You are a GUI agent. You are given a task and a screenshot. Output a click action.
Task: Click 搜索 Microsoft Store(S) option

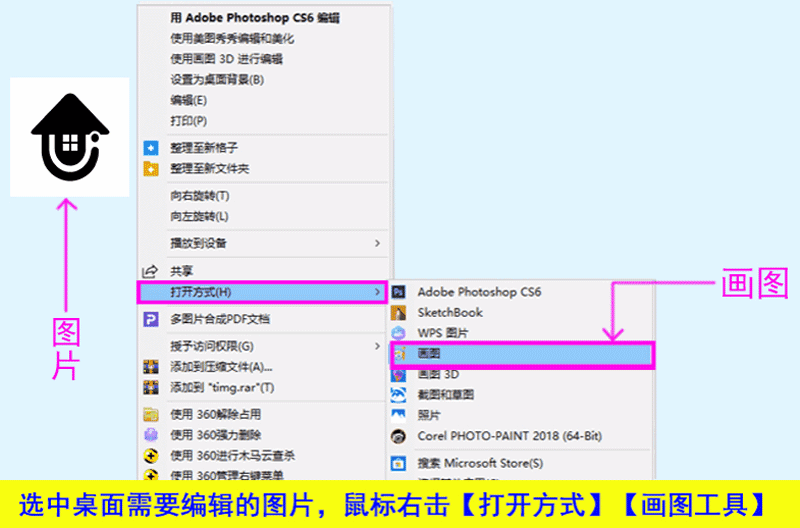480,463
